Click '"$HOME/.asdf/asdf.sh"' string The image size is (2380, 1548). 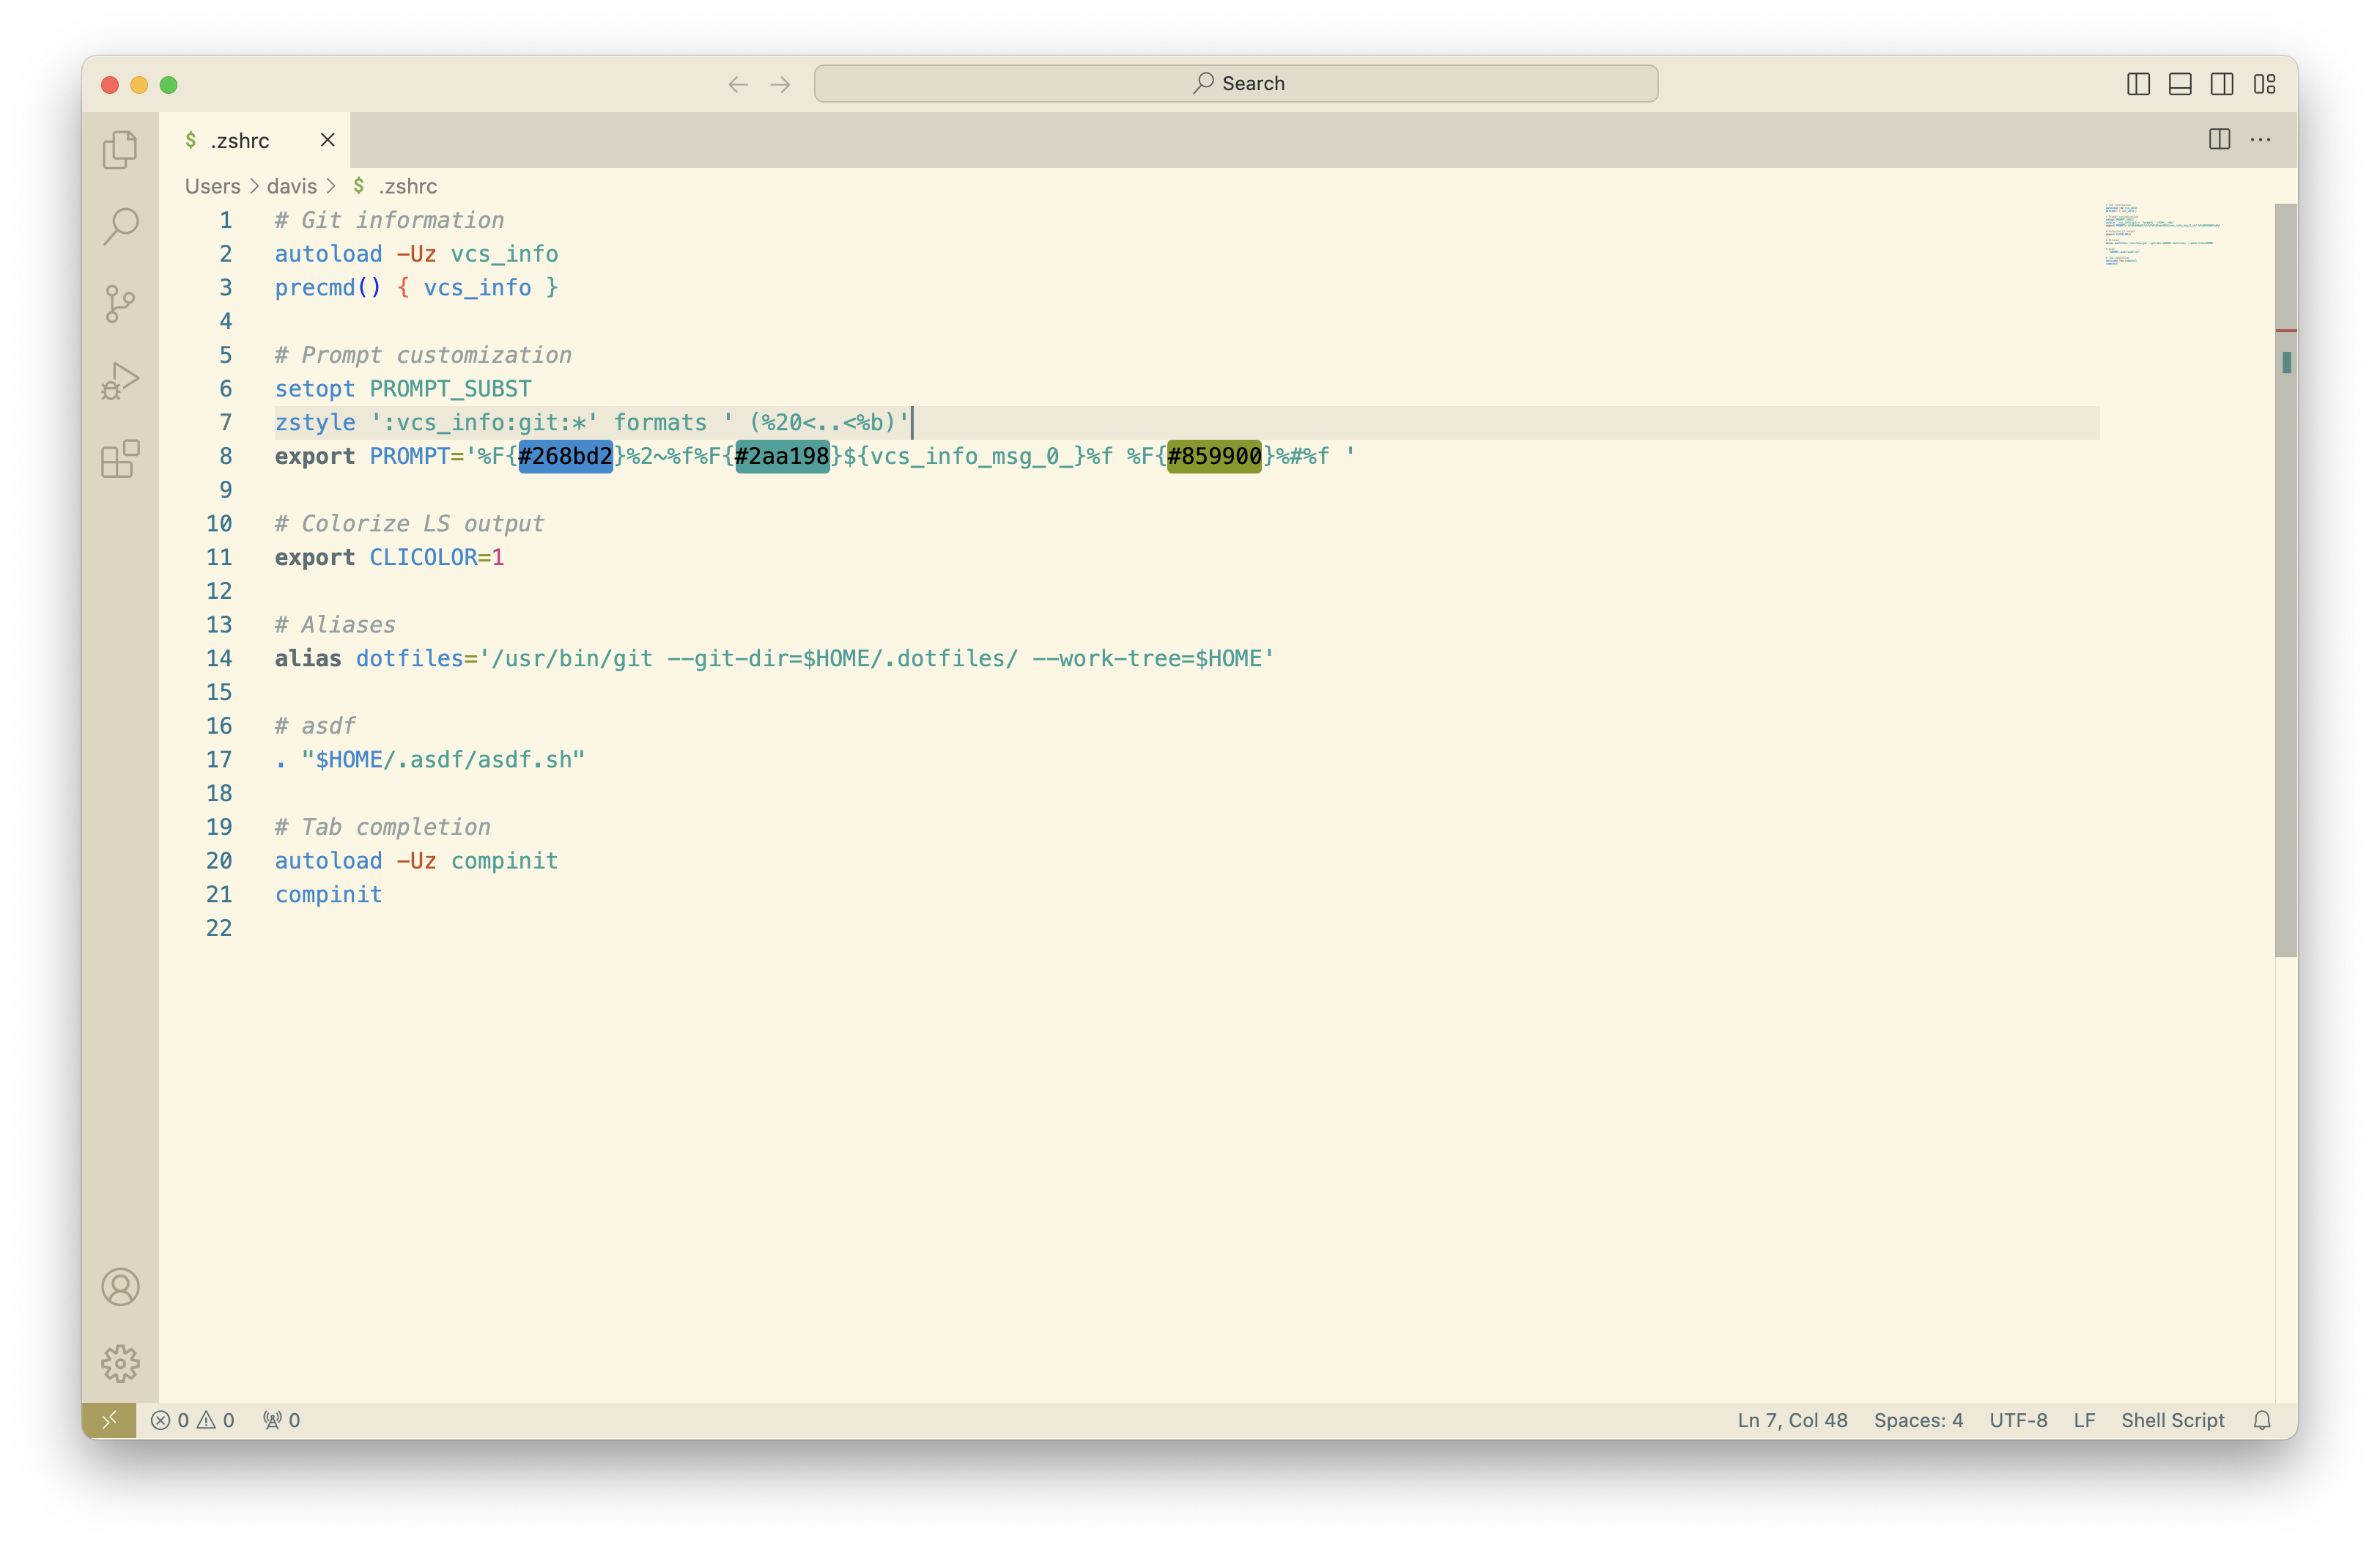(442, 759)
